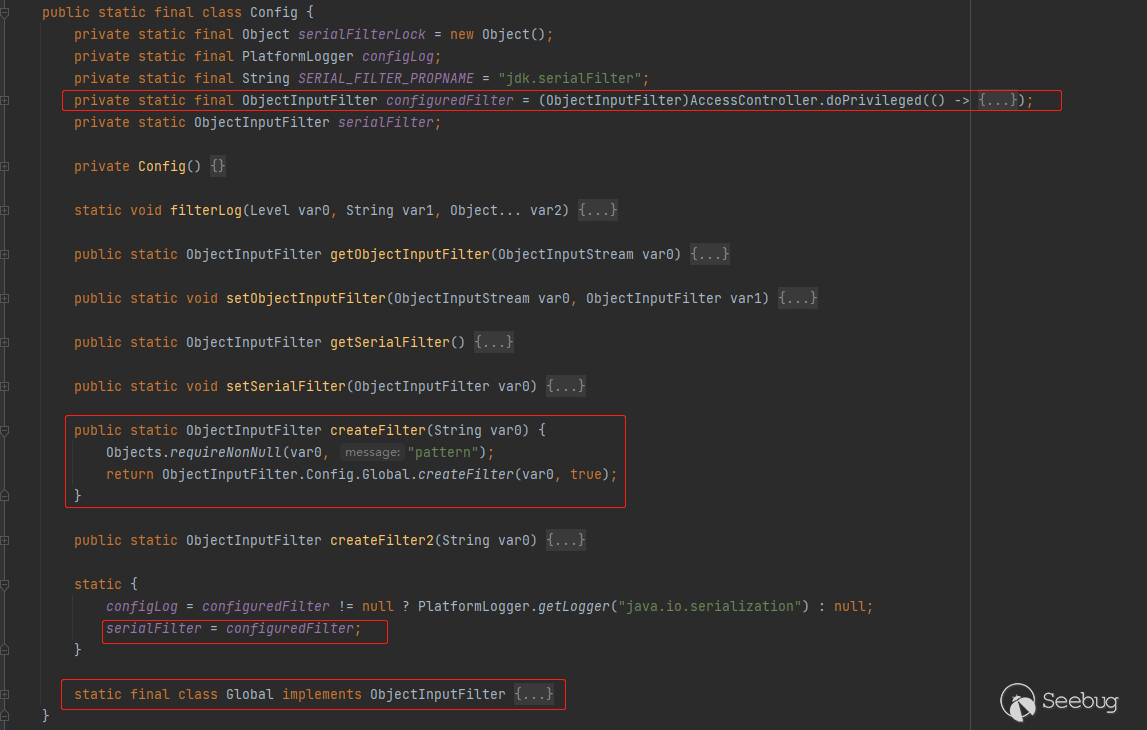Click configuredFilter in its field declaration
Image resolution: width=1147 pixels, height=730 pixels.
[450, 100]
